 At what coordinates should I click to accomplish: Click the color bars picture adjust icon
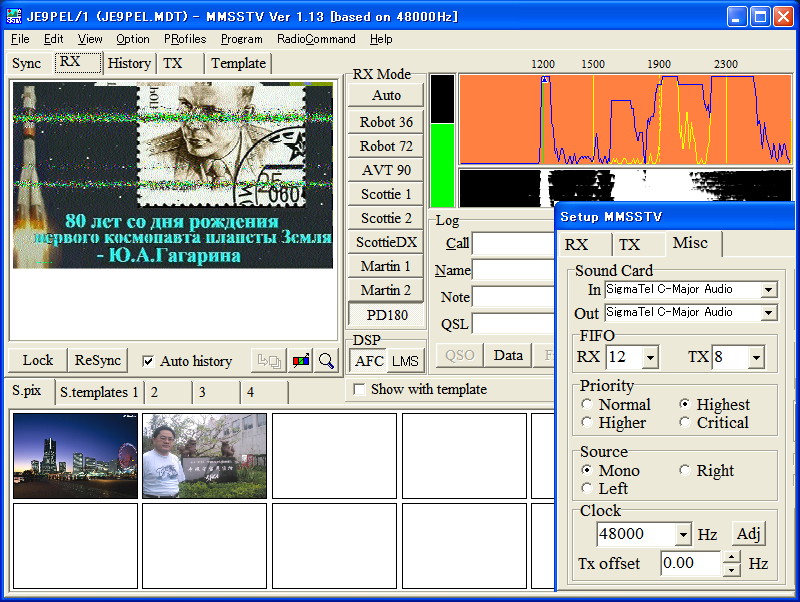301,361
